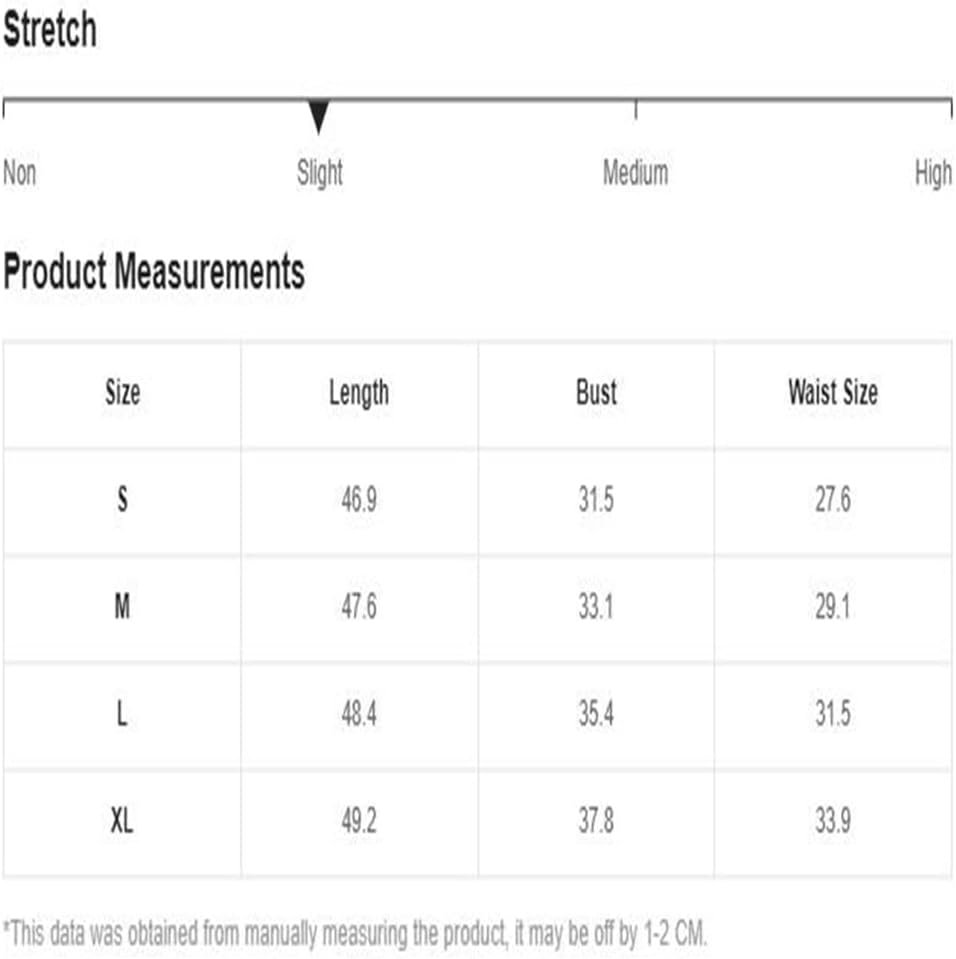Click the Bust column header
This screenshot has height=959, width=956.
[x=596, y=392]
